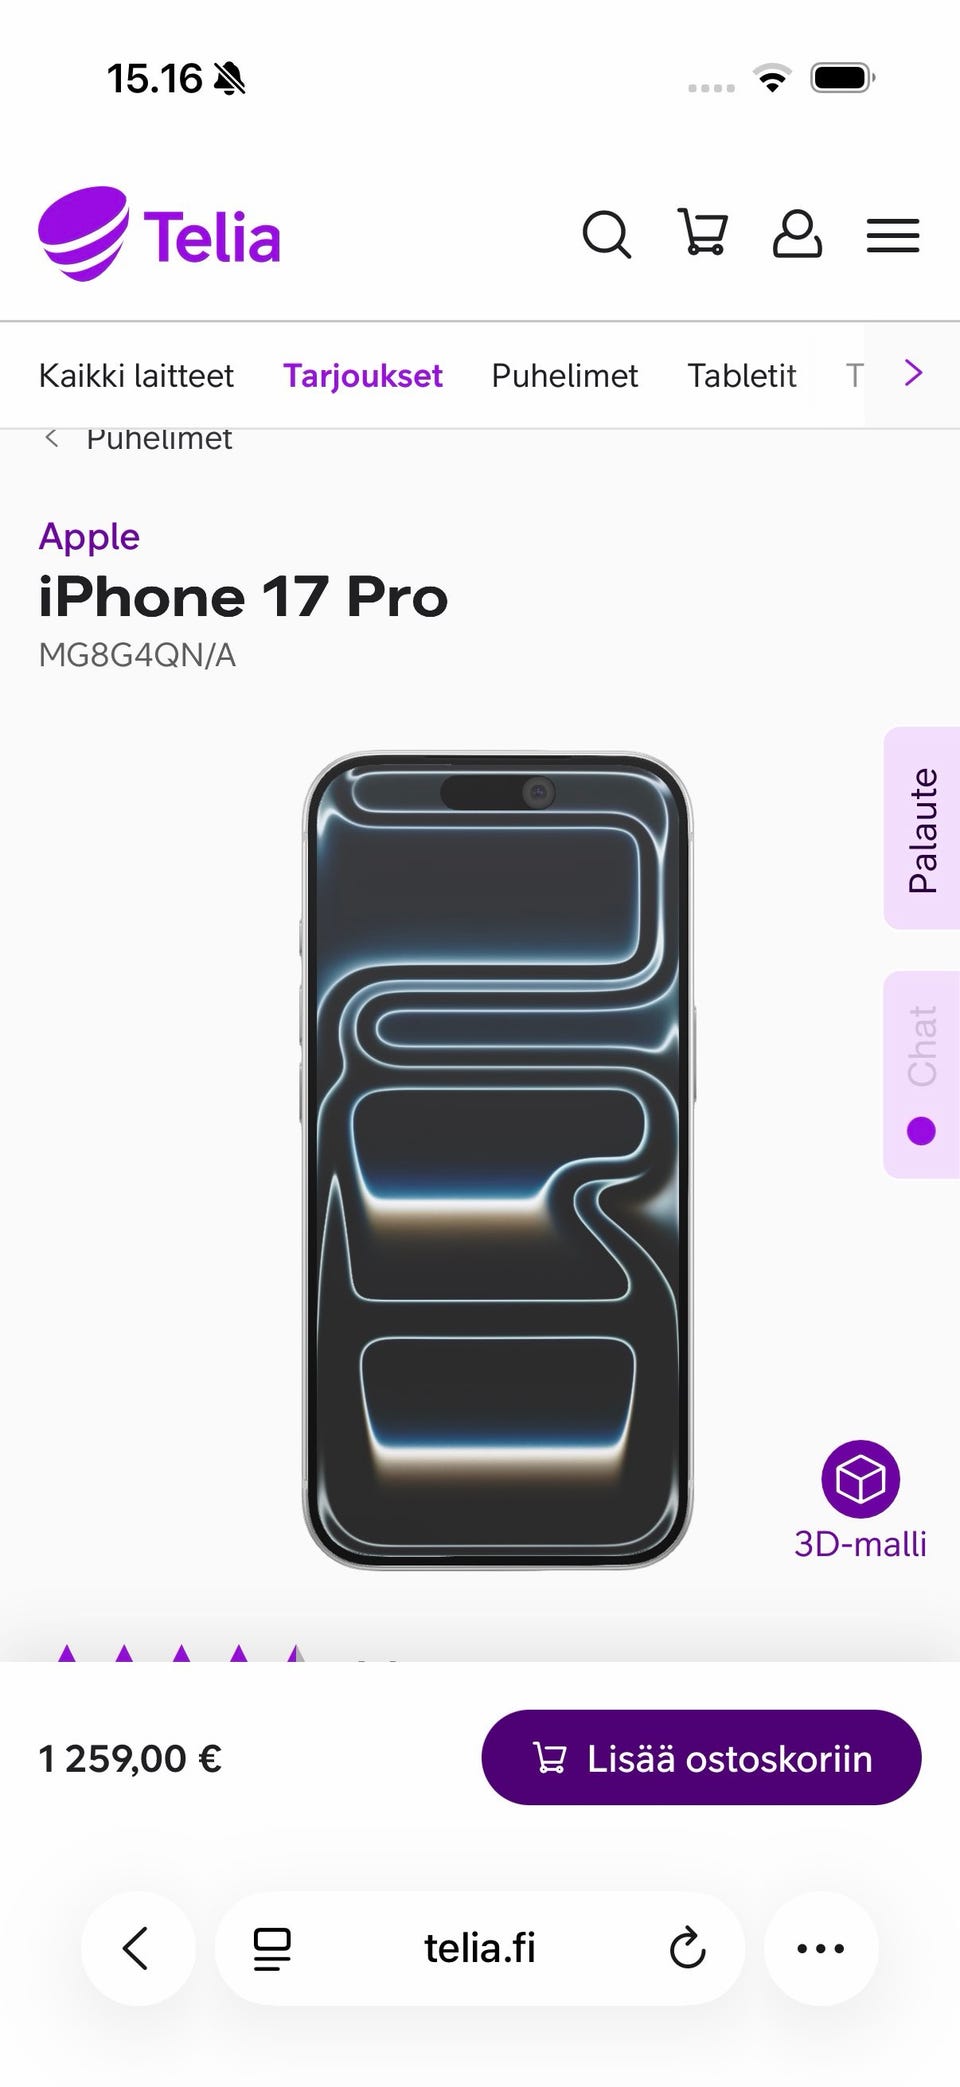Viewport: 960px width, 2087px height.
Task: Open the Tabletit category tab
Action: [x=741, y=375]
